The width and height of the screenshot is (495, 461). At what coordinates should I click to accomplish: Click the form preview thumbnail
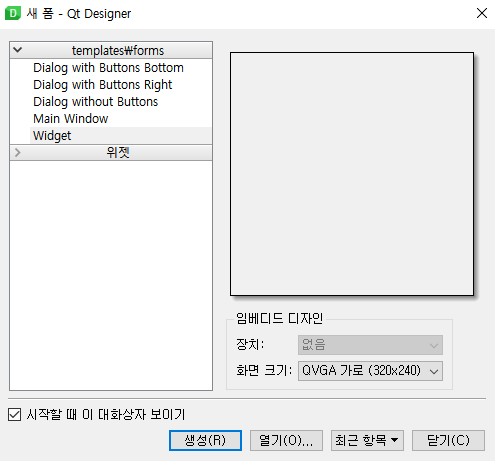[x=352, y=174]
